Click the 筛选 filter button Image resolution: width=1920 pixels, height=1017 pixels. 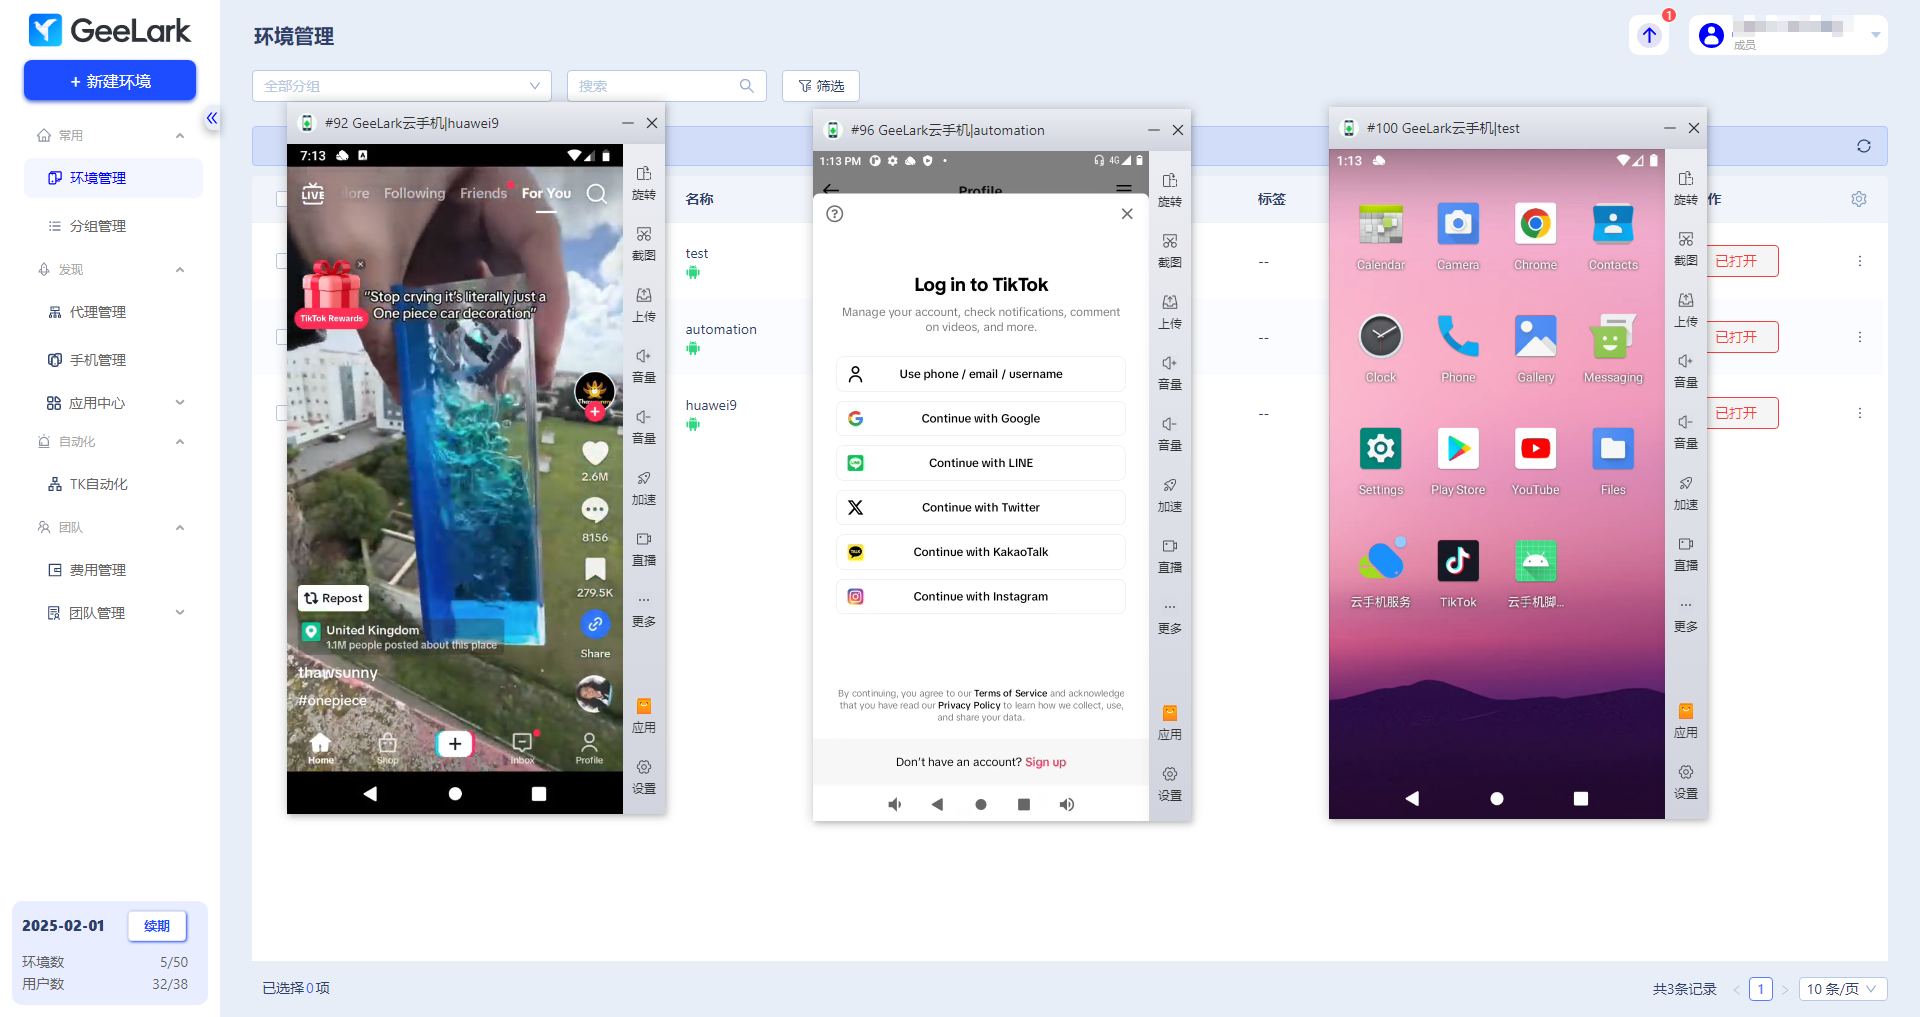[821, 86]
